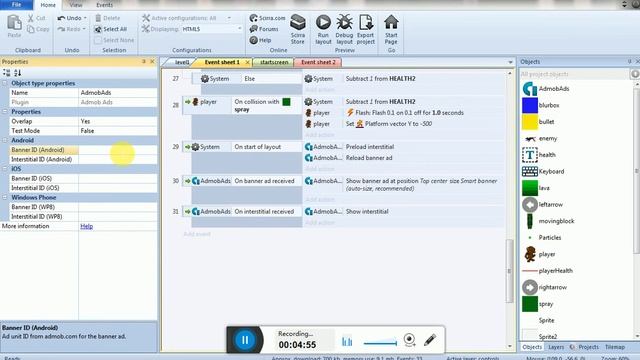Select the enemy object
640x360 pixels.
[x=540, y=138]
